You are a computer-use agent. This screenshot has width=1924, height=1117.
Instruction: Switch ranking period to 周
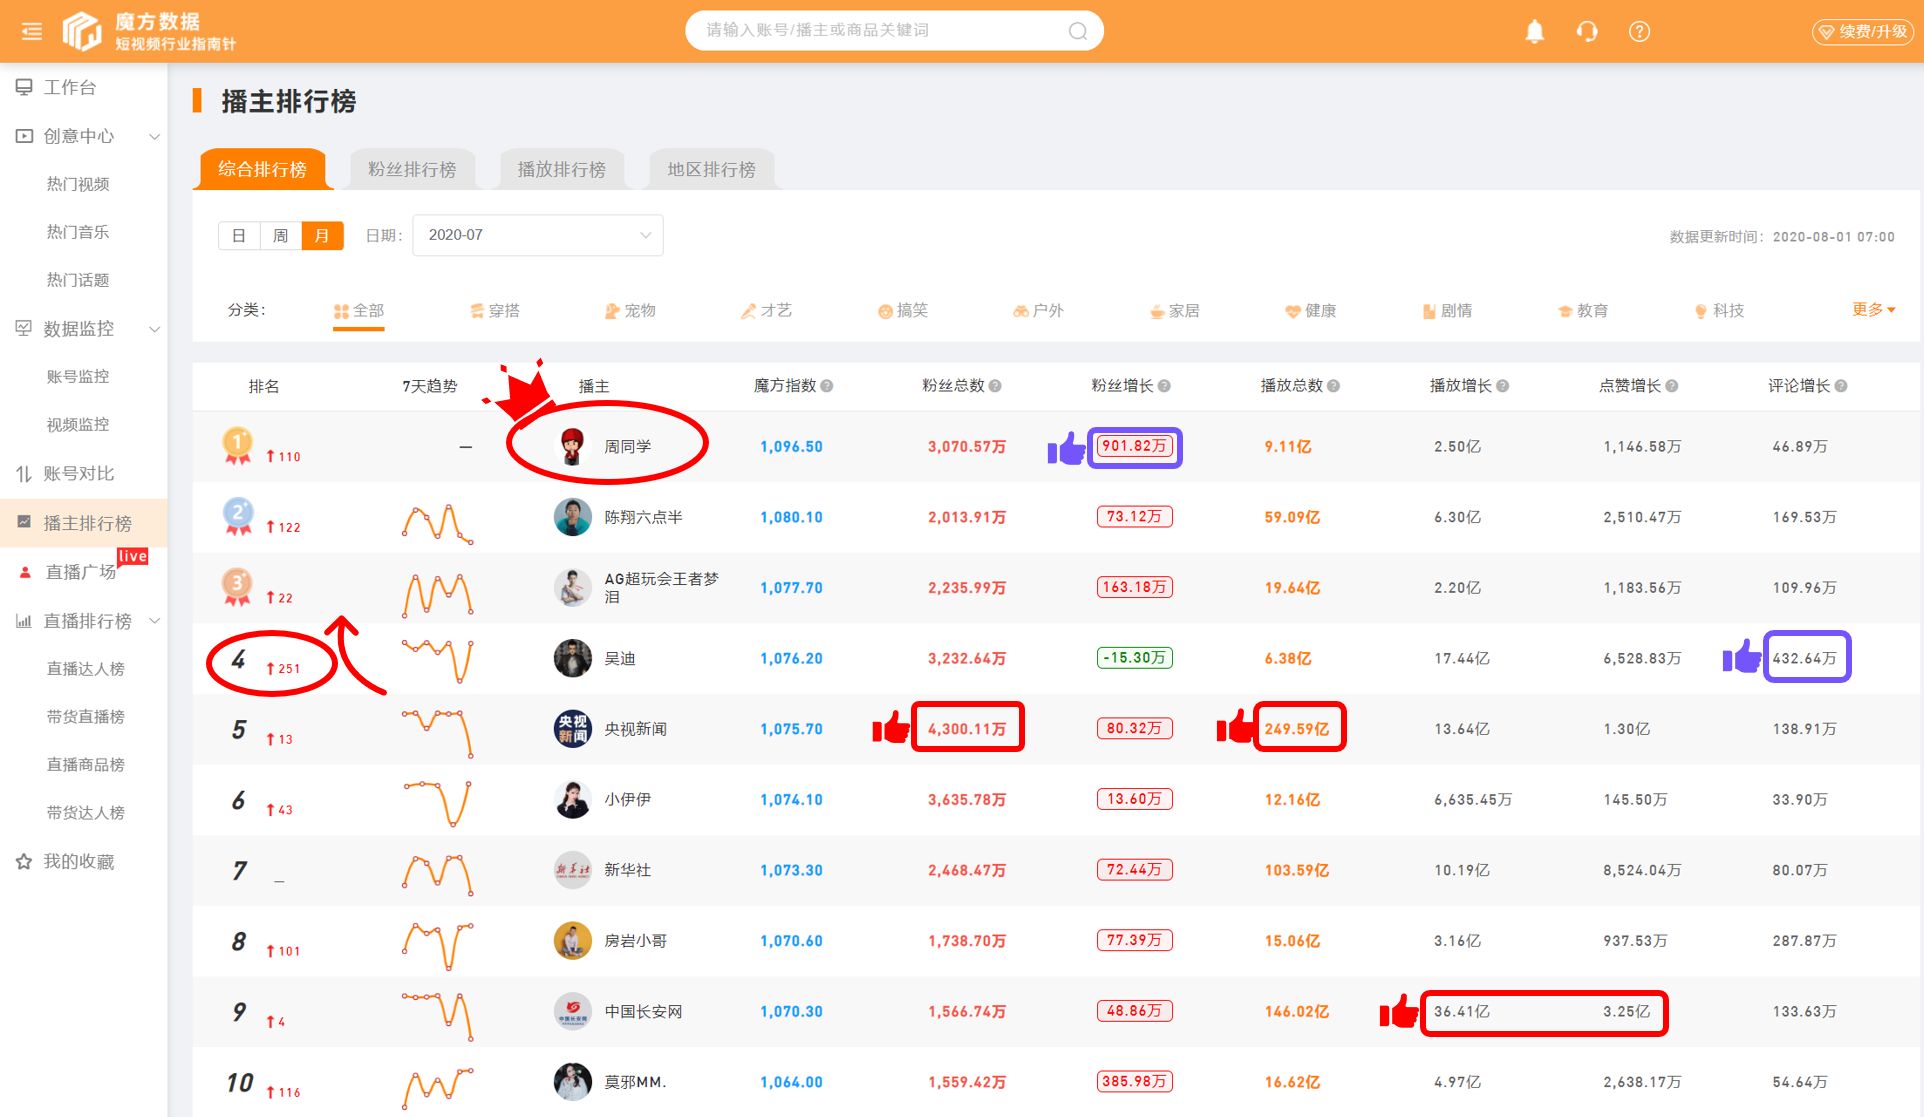pos(281,235)
